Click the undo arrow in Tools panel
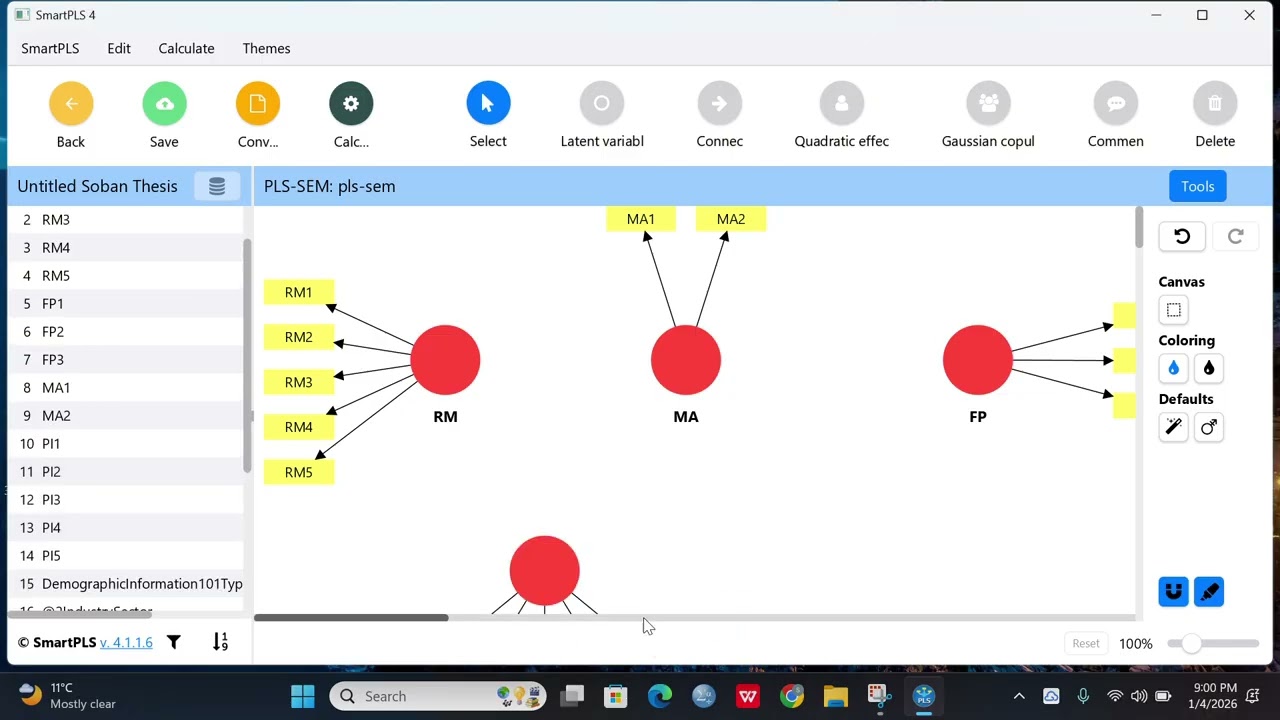Screen dimensions: 1280x720 click(x=1182, y=236)
